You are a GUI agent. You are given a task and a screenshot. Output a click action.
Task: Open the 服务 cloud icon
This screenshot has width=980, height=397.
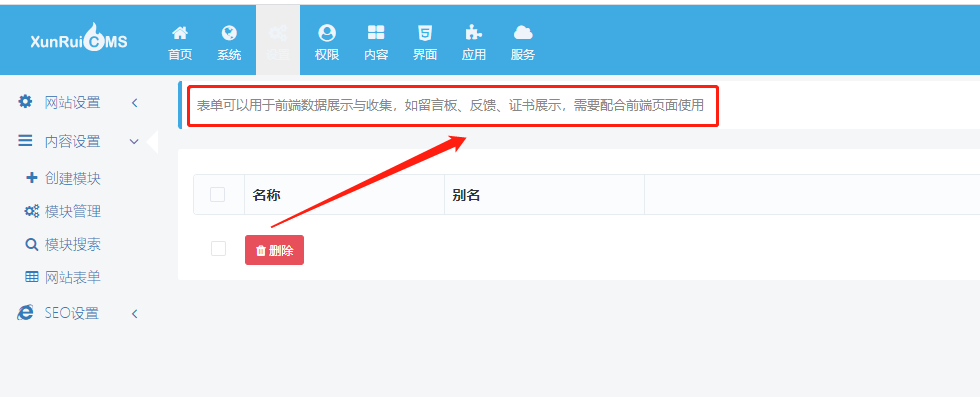click(x=522, y=32)
